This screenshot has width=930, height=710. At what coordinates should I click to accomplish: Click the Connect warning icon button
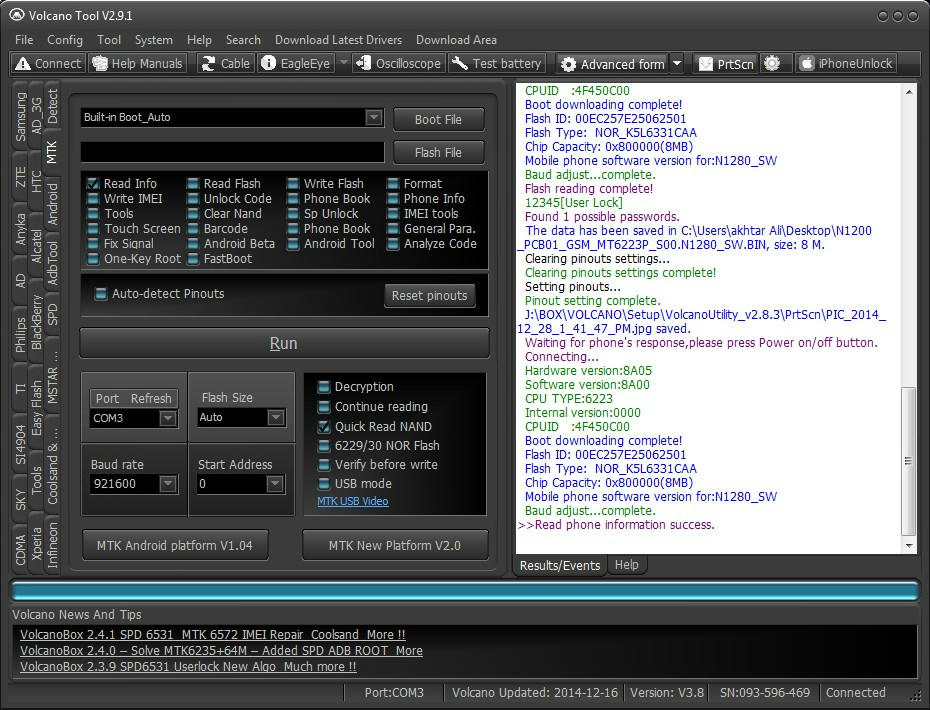coord(48,63)
